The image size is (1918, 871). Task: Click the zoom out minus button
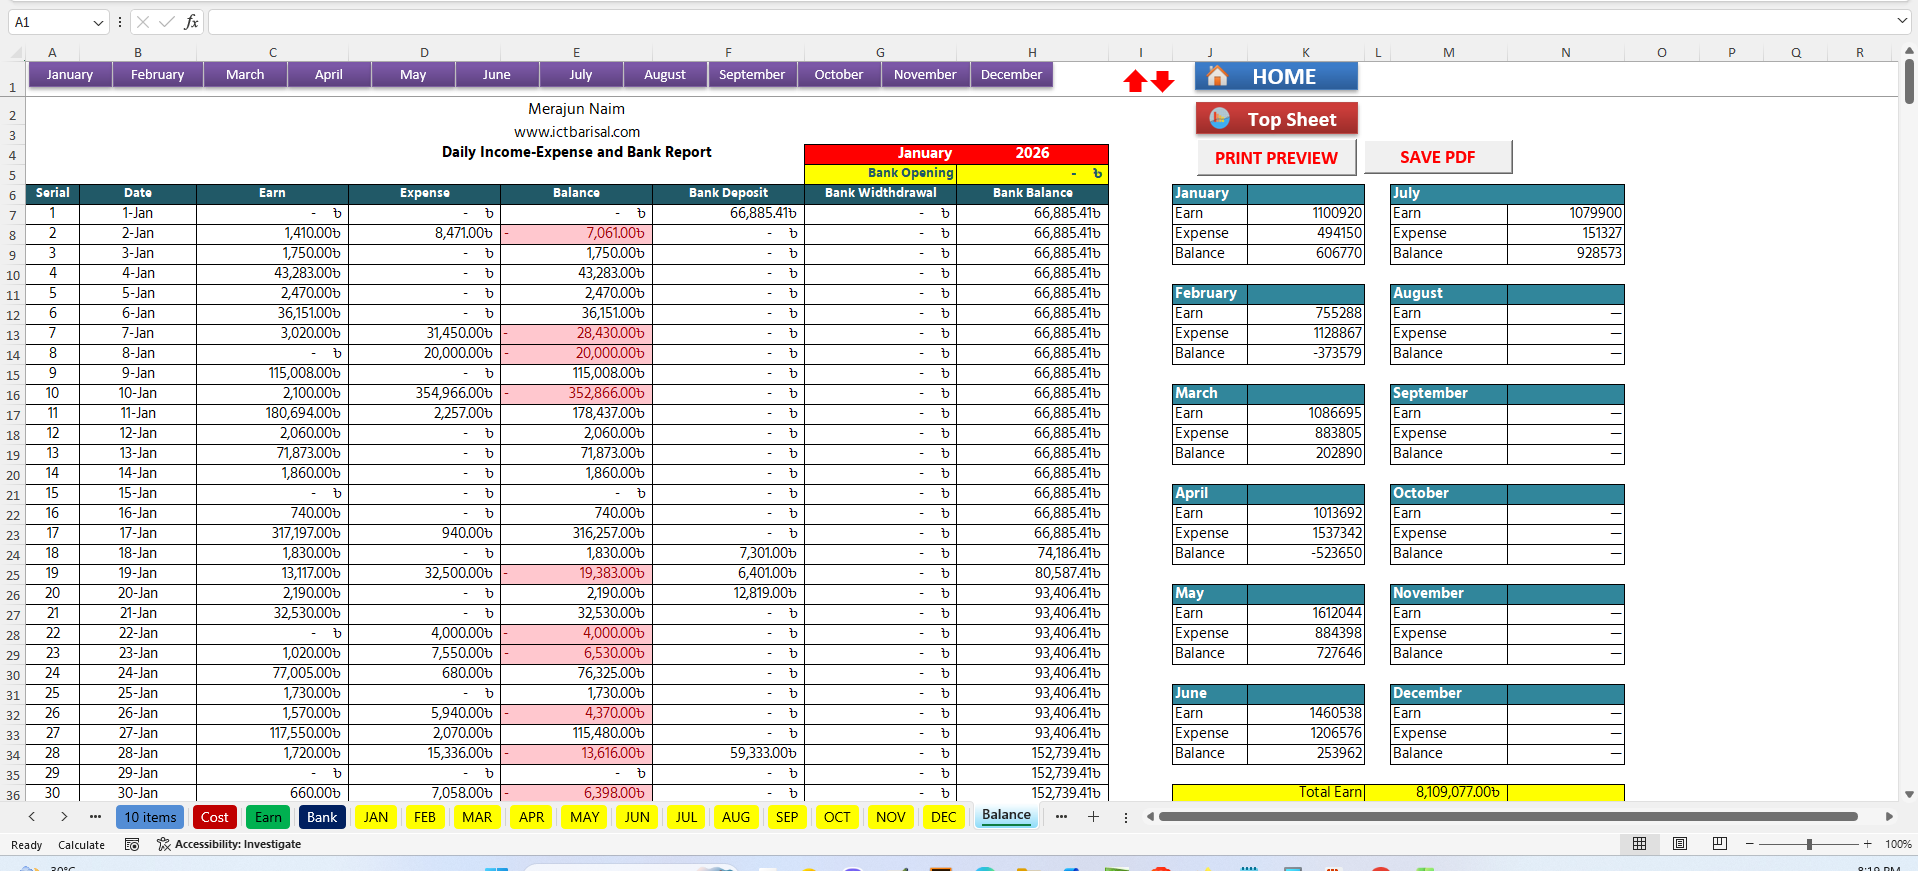tap(1750, 844)
